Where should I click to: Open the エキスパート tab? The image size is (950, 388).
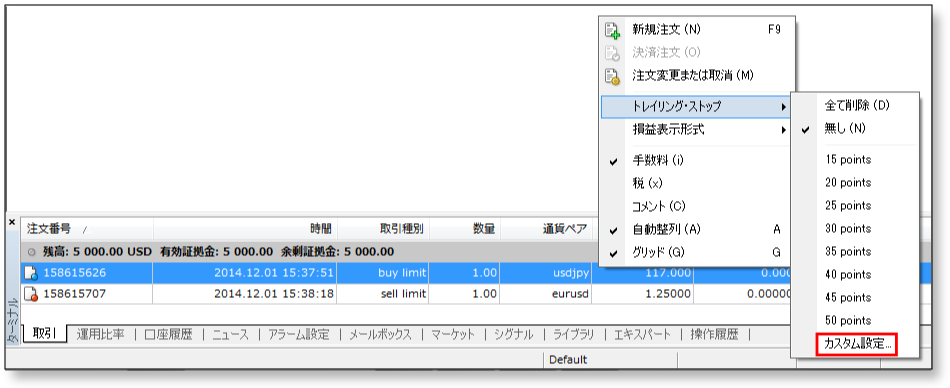(x=642, y=335)
